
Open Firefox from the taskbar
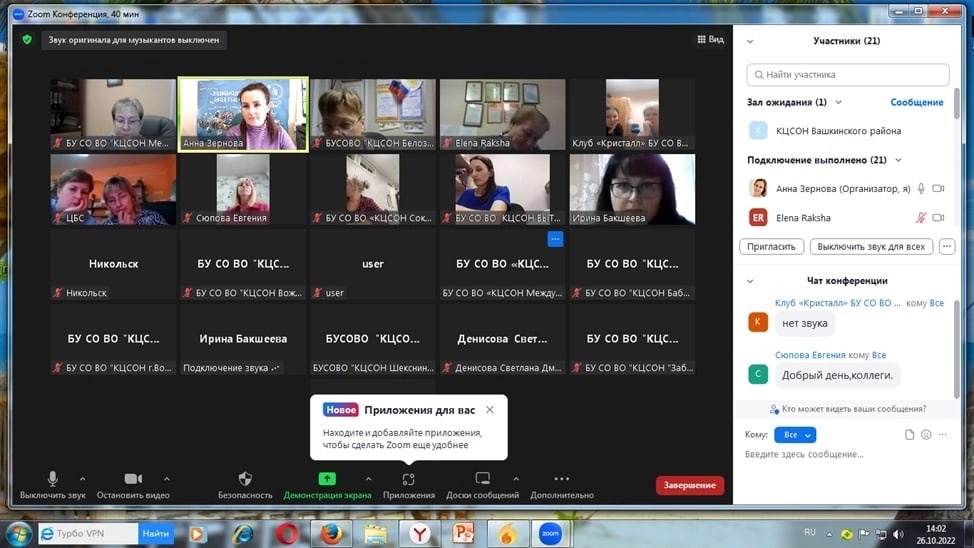[331, 534]
